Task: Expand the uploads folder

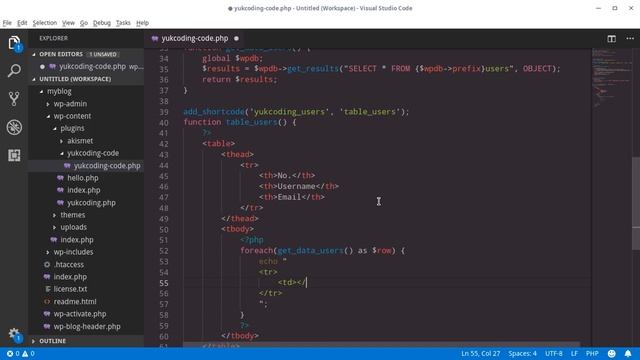Action: click(55, 227)
